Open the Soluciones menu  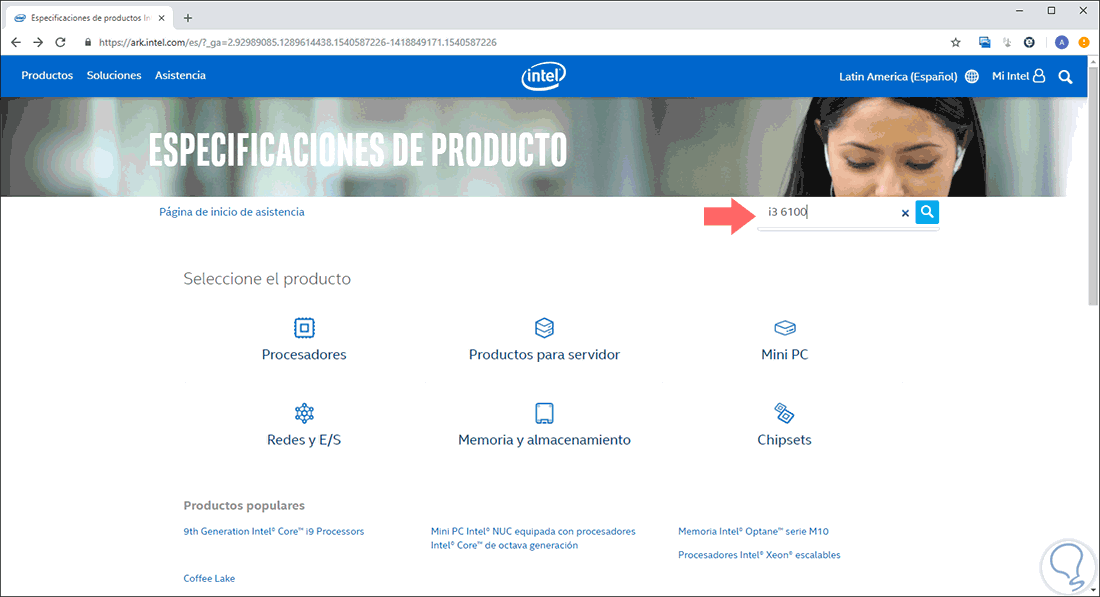(114, 75)
